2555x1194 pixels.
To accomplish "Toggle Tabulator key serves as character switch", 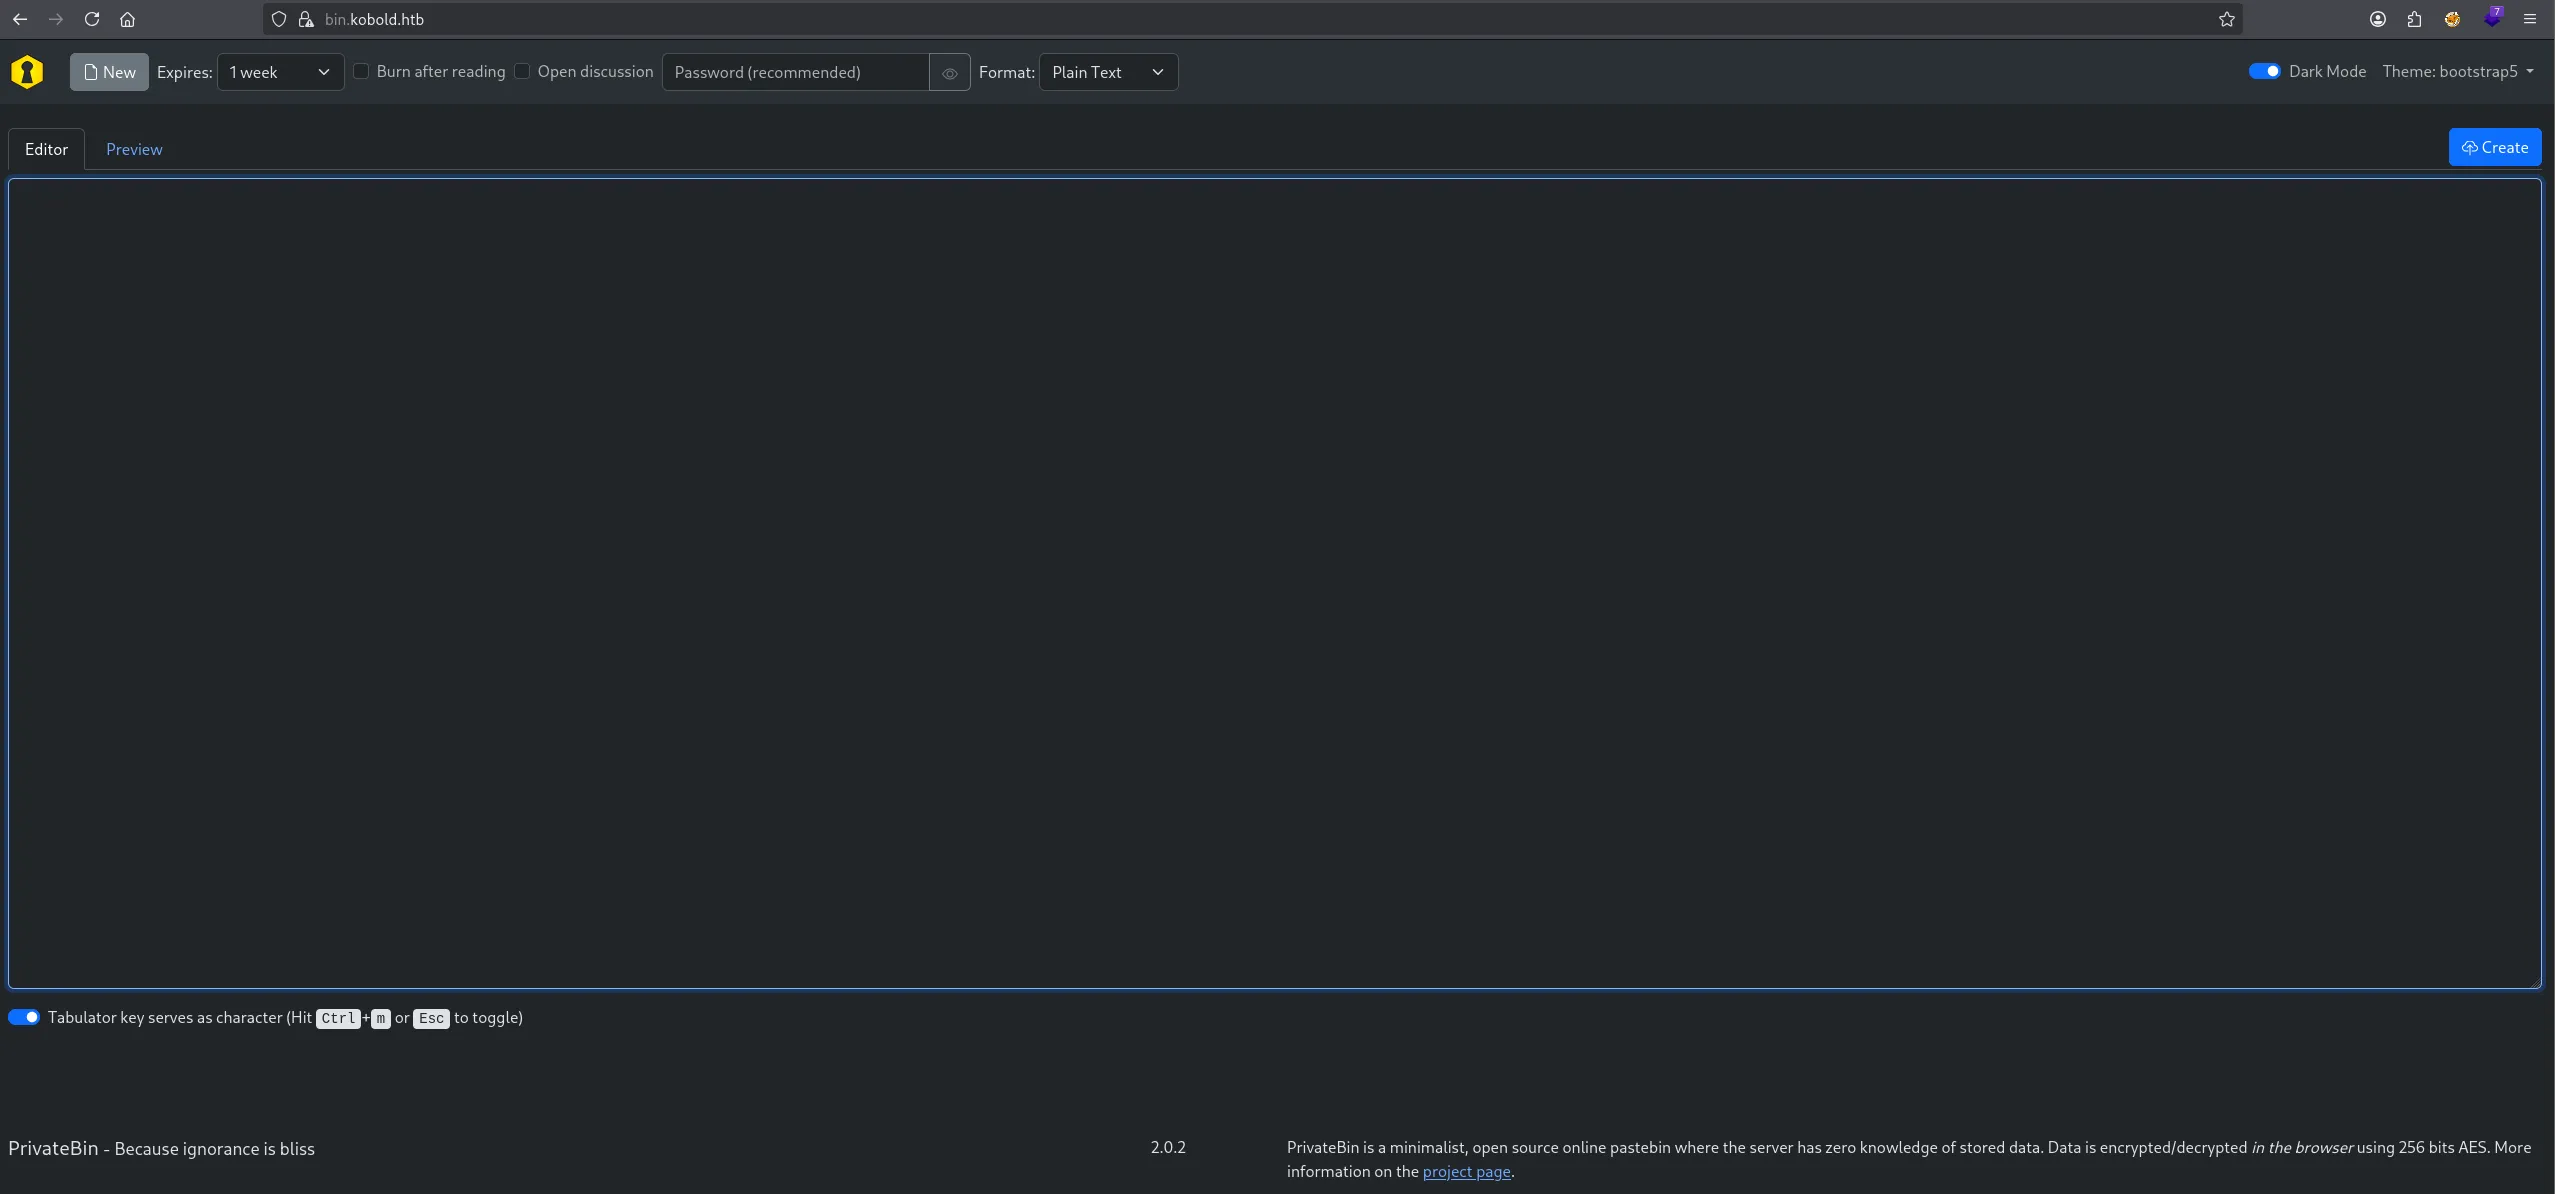I will (24, 1017).
